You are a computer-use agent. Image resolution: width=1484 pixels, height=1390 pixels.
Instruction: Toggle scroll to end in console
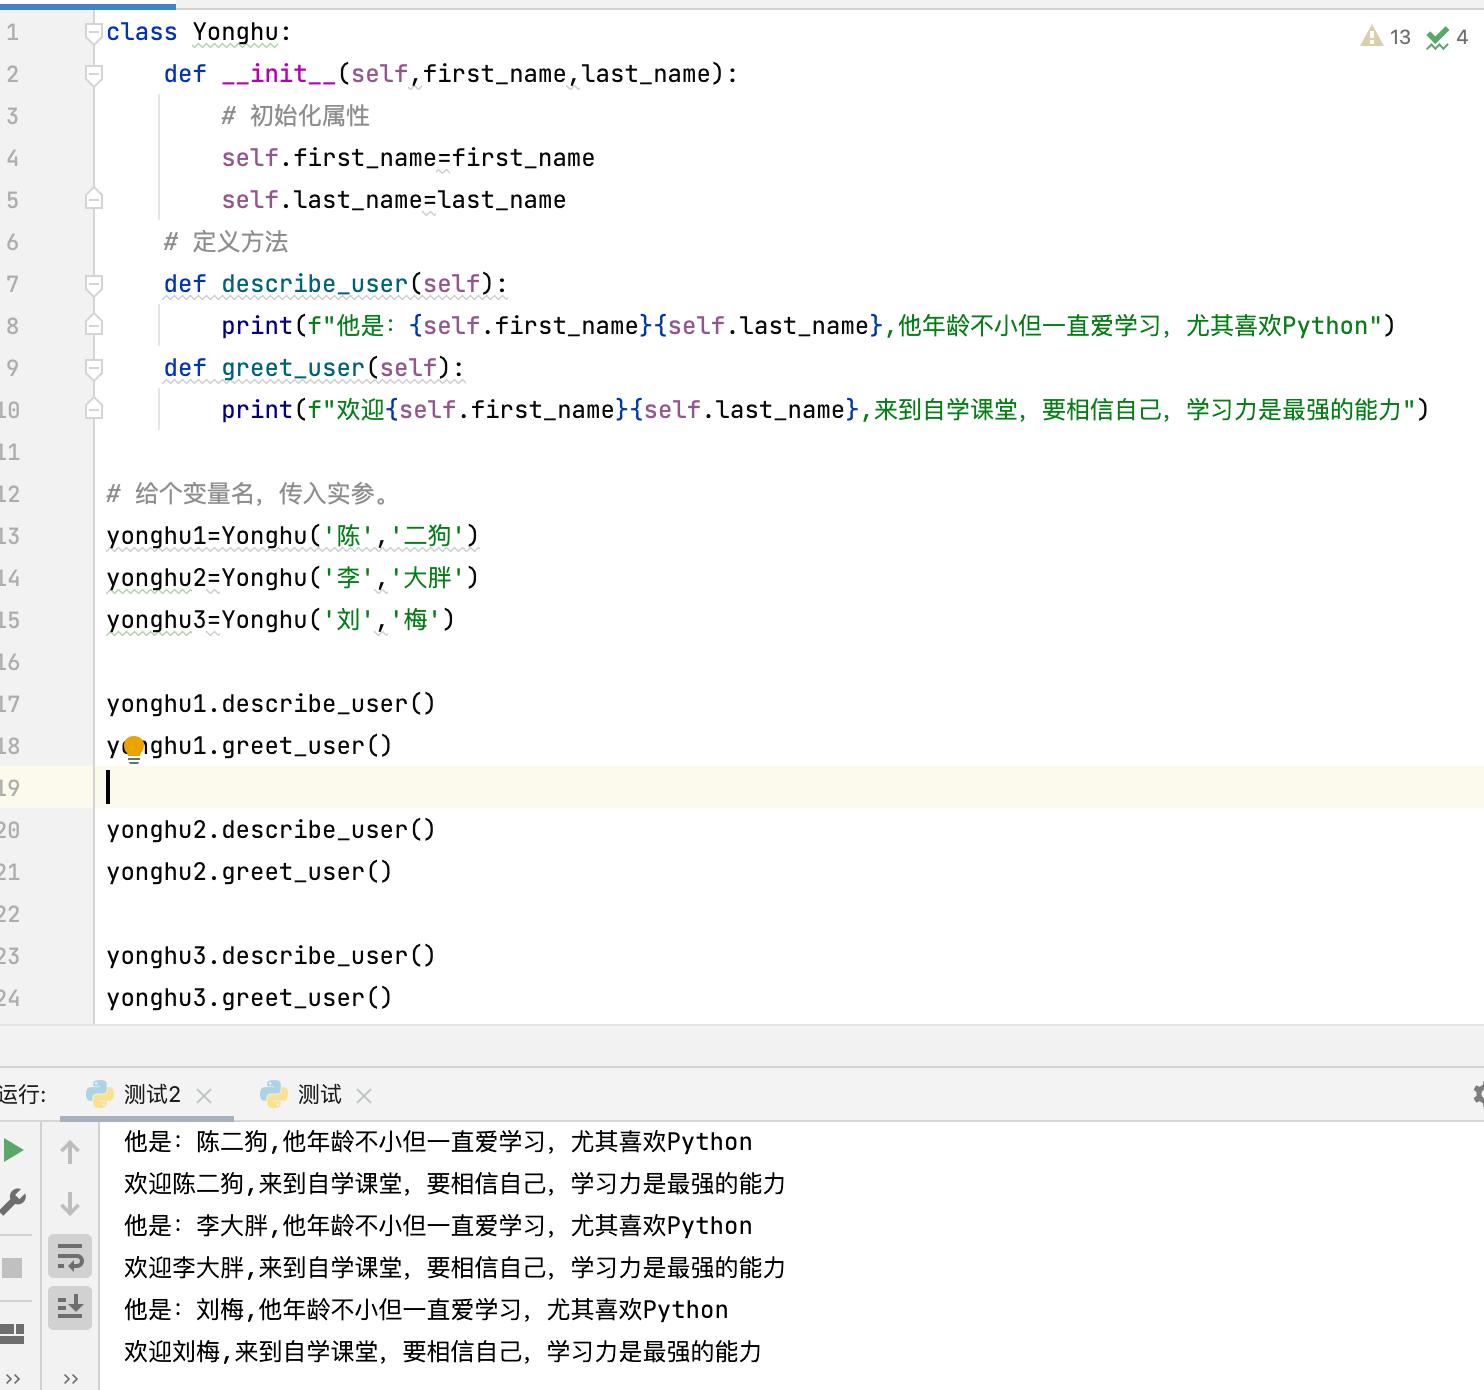pos(70,1307)
